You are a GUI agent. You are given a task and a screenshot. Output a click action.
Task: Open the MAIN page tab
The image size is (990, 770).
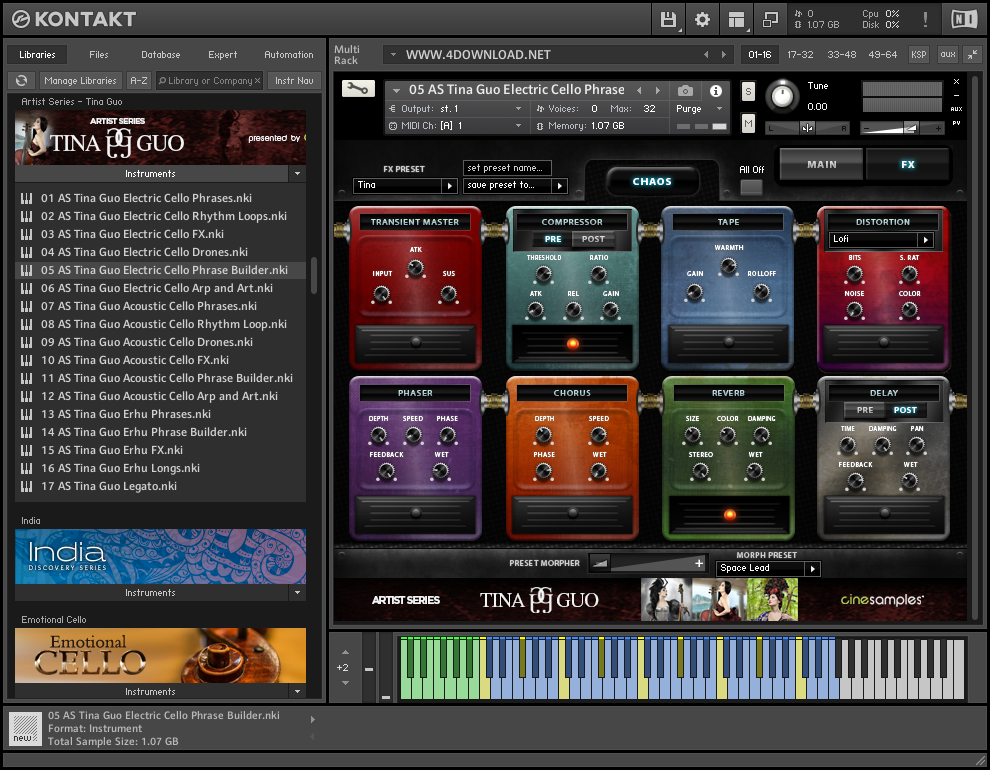(821, 165)
